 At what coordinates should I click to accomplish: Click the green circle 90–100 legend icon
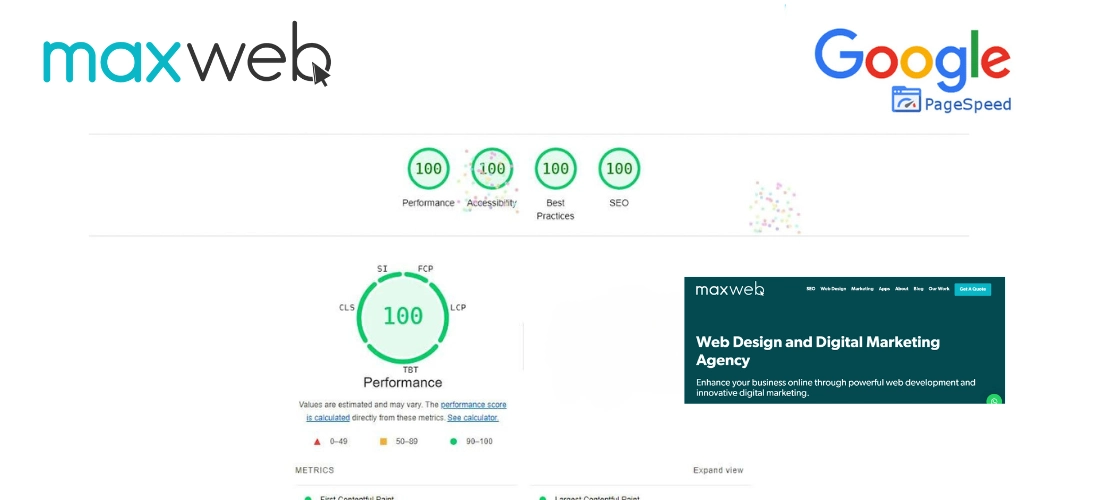pyautogui.click(x=453, y=441)
